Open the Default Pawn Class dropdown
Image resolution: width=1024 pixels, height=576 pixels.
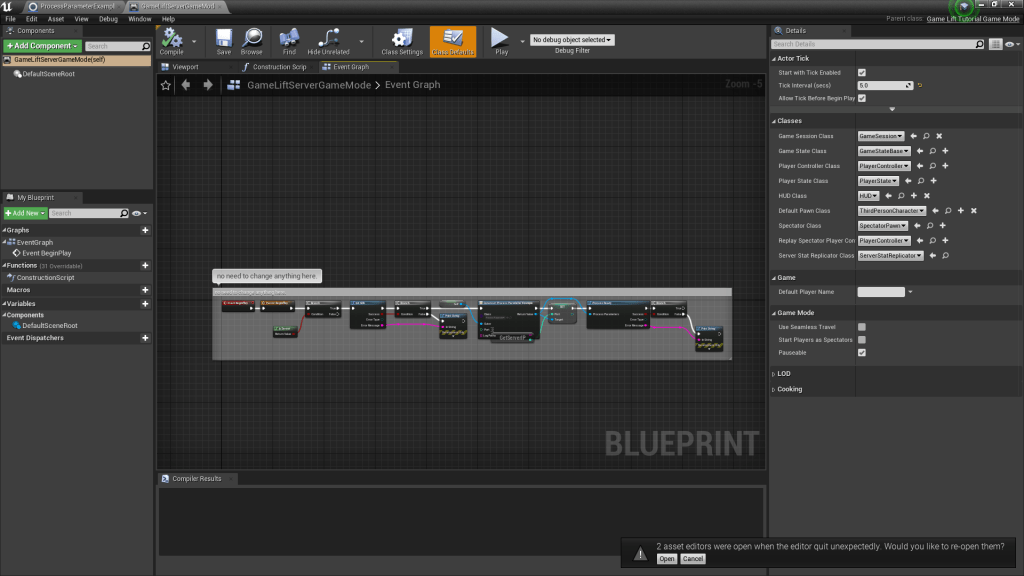tap(892, 211)
